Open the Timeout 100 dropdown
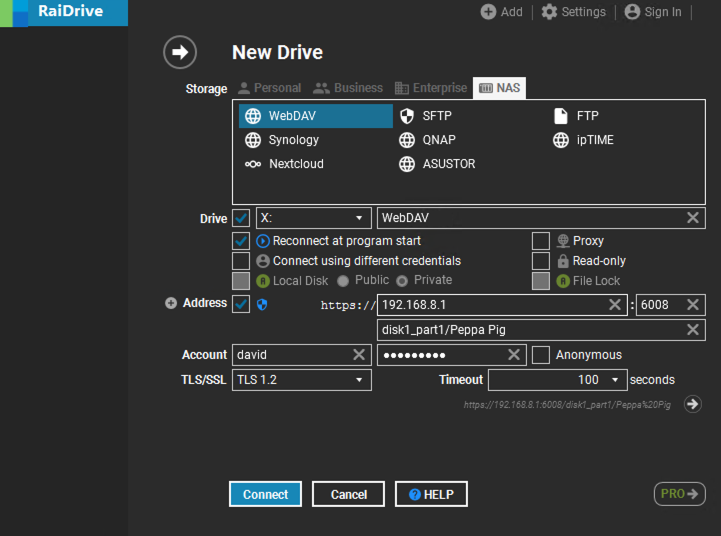The image size is (721, 536). coord(558,380)
